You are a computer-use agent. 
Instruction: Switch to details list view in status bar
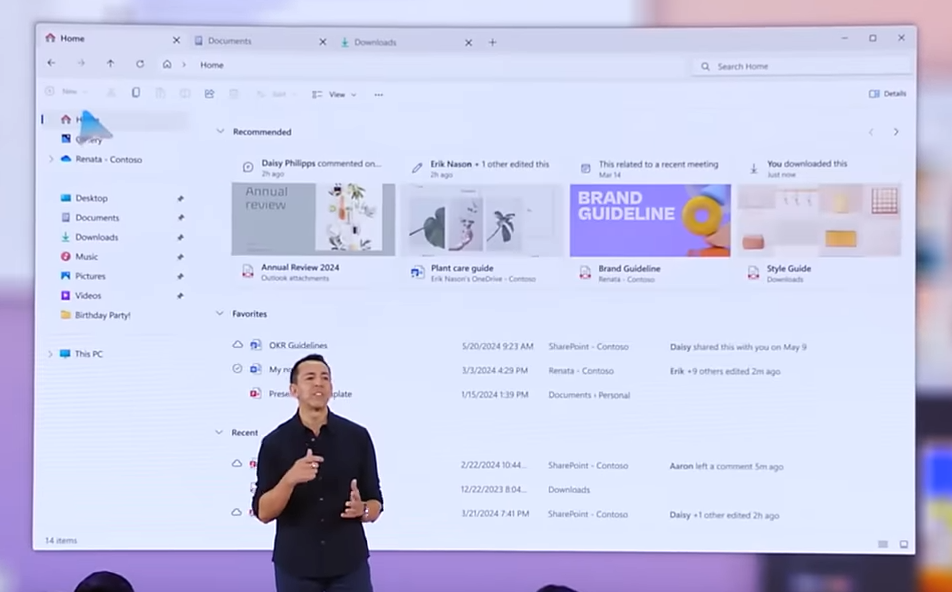click(x=883, y=544)
